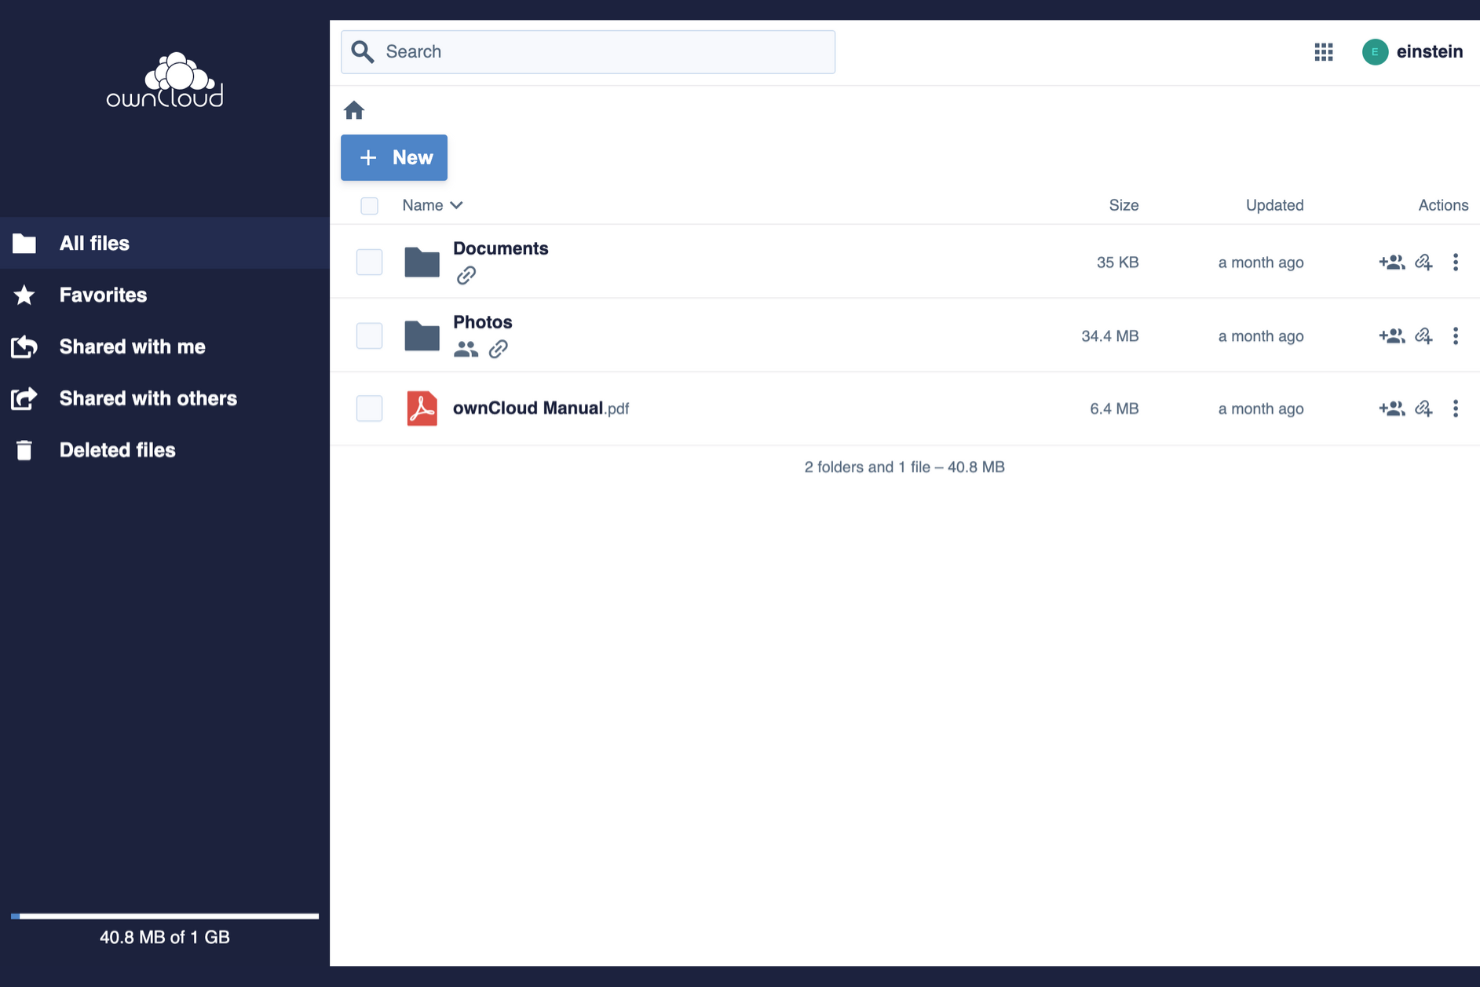Switch to the Favorites section
Screen dimensions: 1480x987
pos(103,295)
